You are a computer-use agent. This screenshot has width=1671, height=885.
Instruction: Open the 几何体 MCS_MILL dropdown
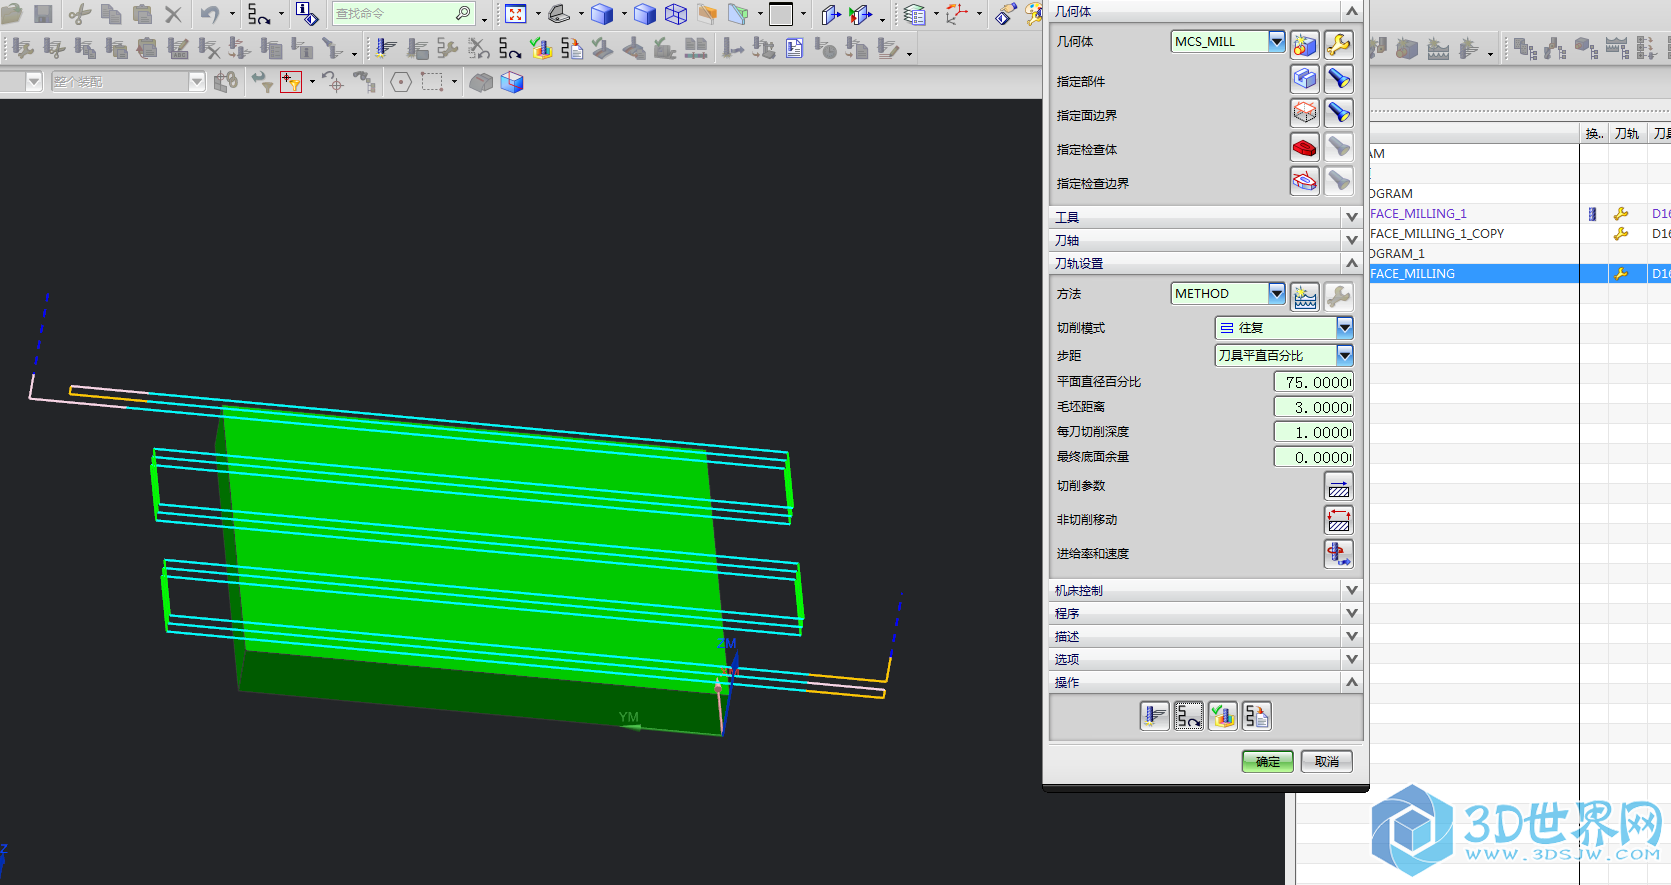coord(1277,41)
